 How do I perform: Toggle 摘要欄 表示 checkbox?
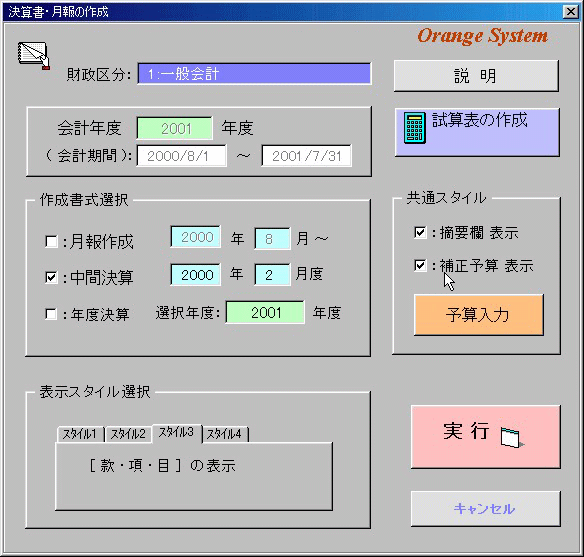(420, 232)
